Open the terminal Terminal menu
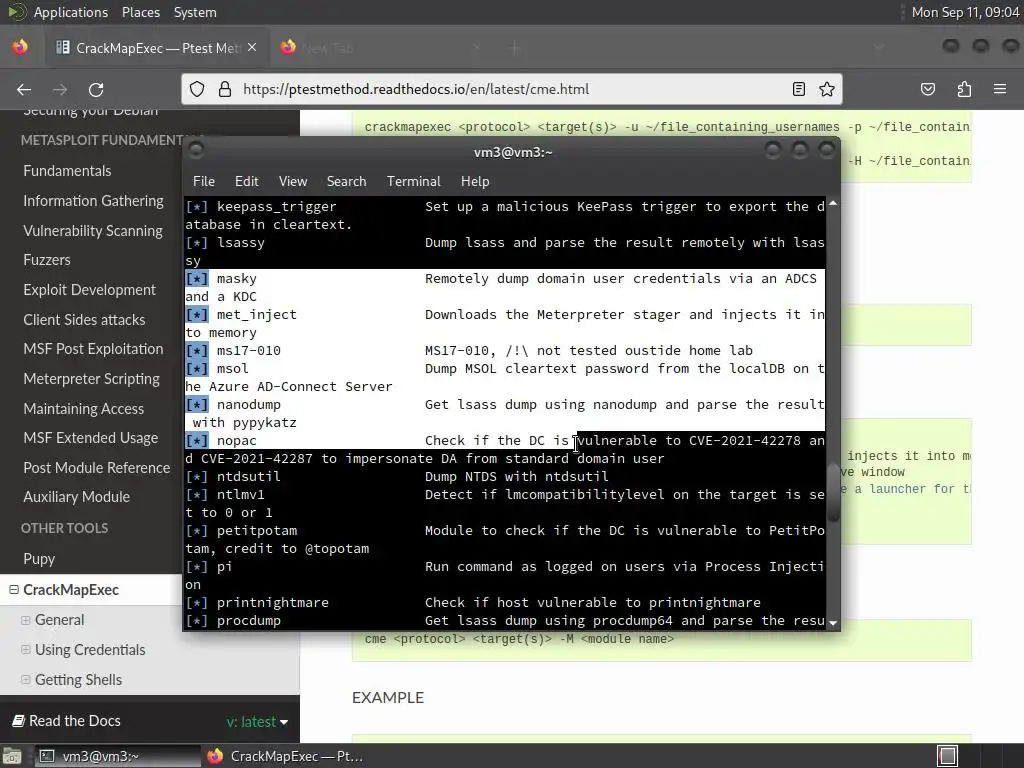The height and width of the screenshot is (768, 1024). coord(413,182)
